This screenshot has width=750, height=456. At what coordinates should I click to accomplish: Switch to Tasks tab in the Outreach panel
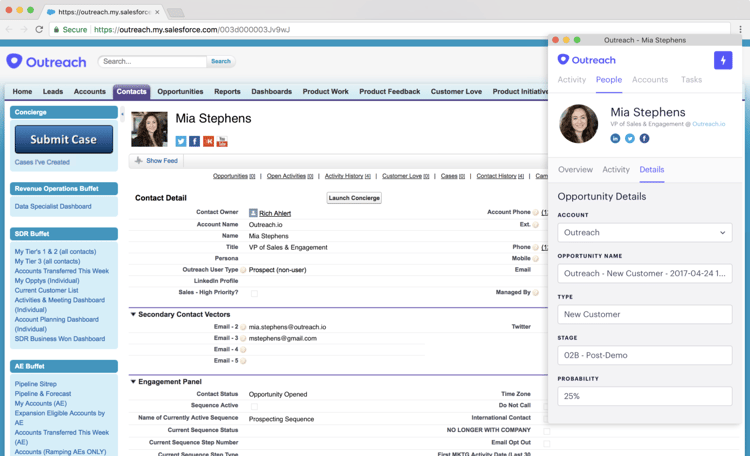click(691, 79)
